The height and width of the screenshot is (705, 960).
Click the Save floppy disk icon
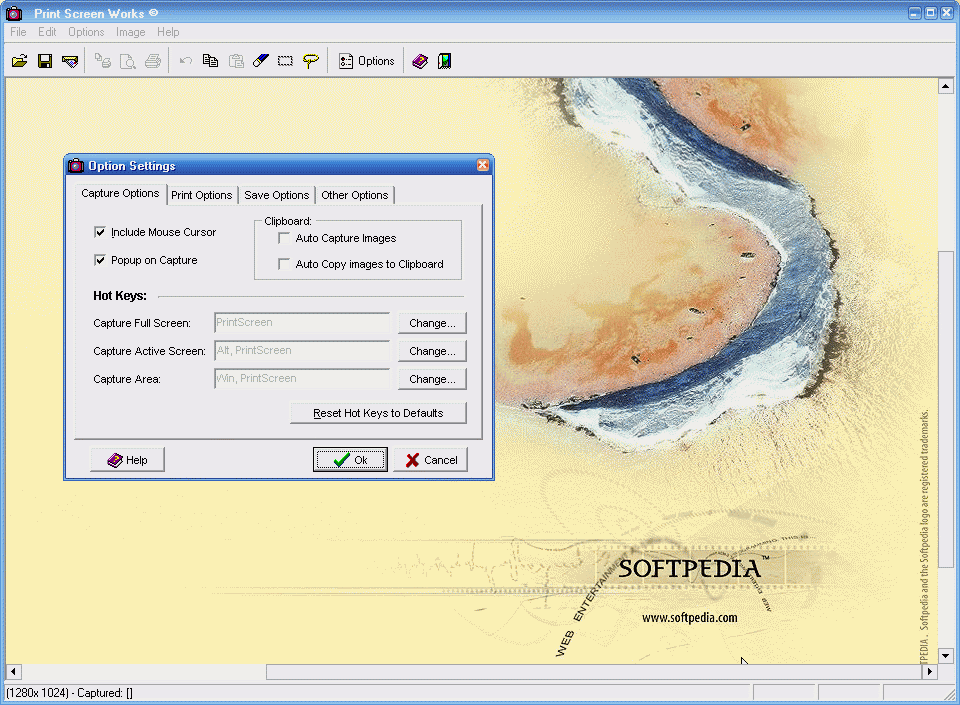tap(45, 61)
